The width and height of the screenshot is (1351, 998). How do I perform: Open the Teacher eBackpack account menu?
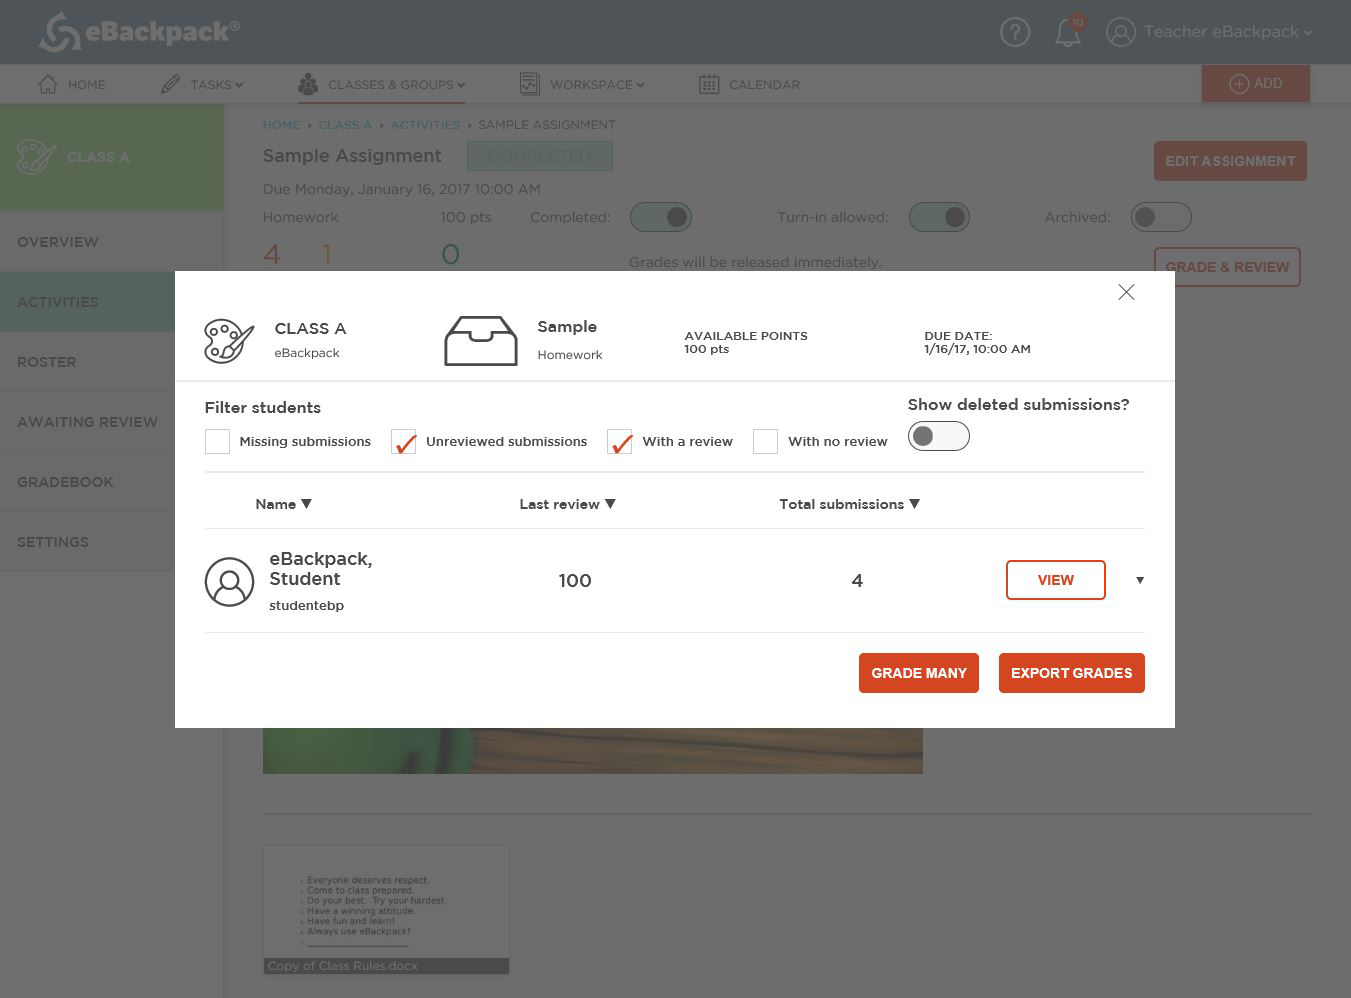coord(1228,32)
